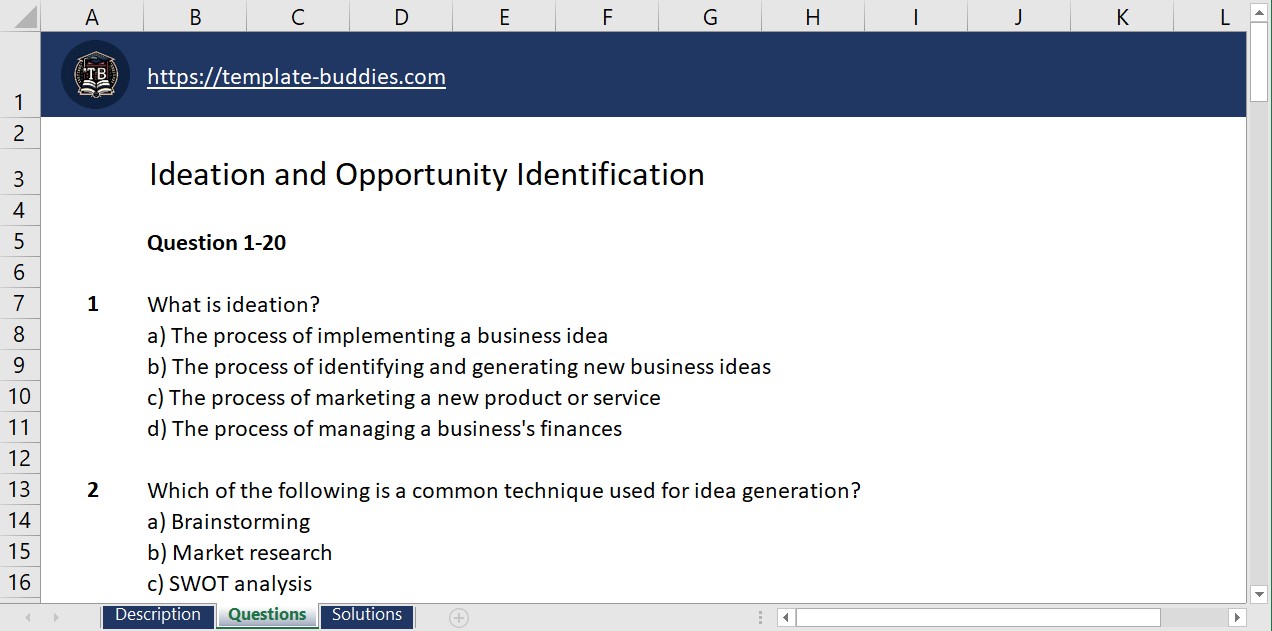1272x631 pixels.
Task: Select the active Questions sheet tab
Action: click(x=266, y=616)
